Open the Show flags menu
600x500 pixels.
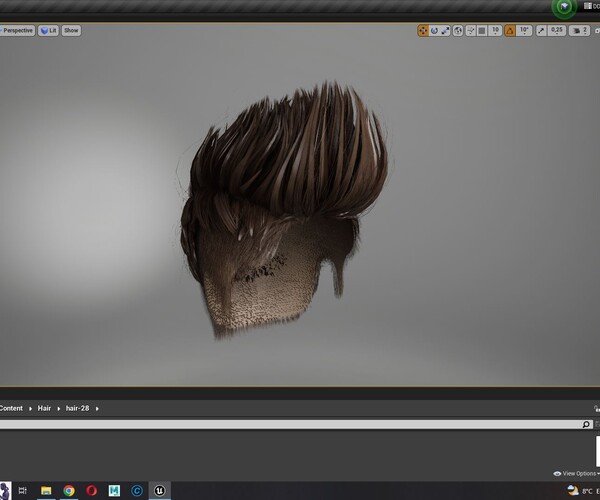pyautogui.click(x=71, y=31)
